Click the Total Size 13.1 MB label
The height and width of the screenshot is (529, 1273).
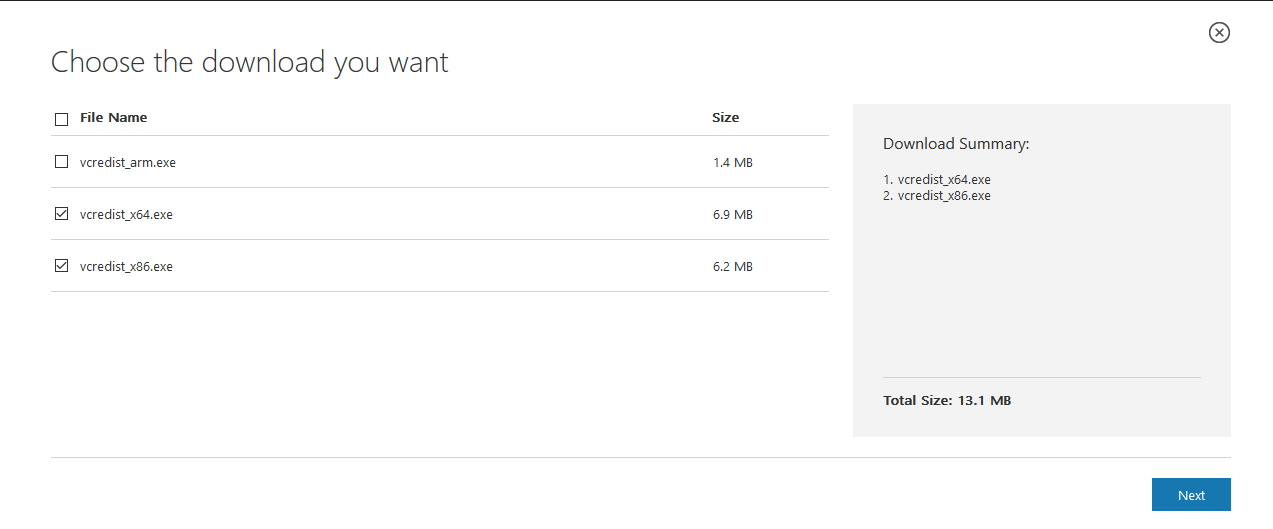(947, 400)
